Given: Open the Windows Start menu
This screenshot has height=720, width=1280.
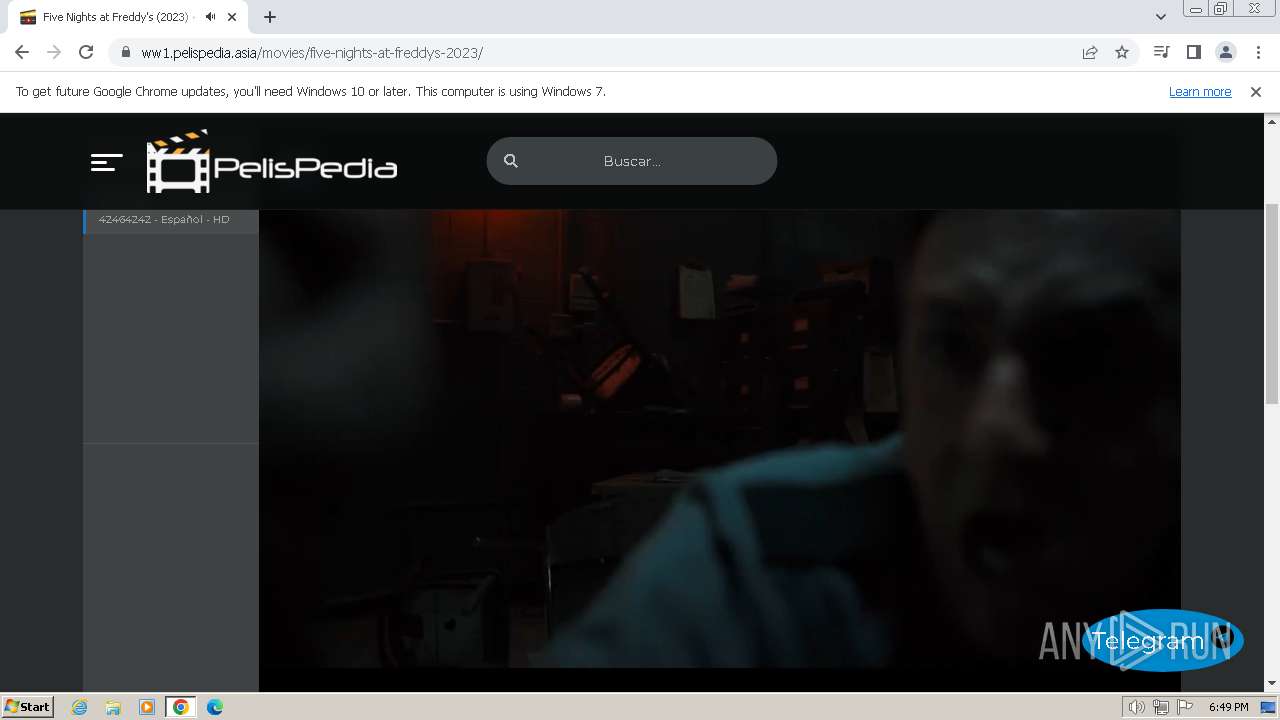Looking at the screenshot, I should click(27, 707).
